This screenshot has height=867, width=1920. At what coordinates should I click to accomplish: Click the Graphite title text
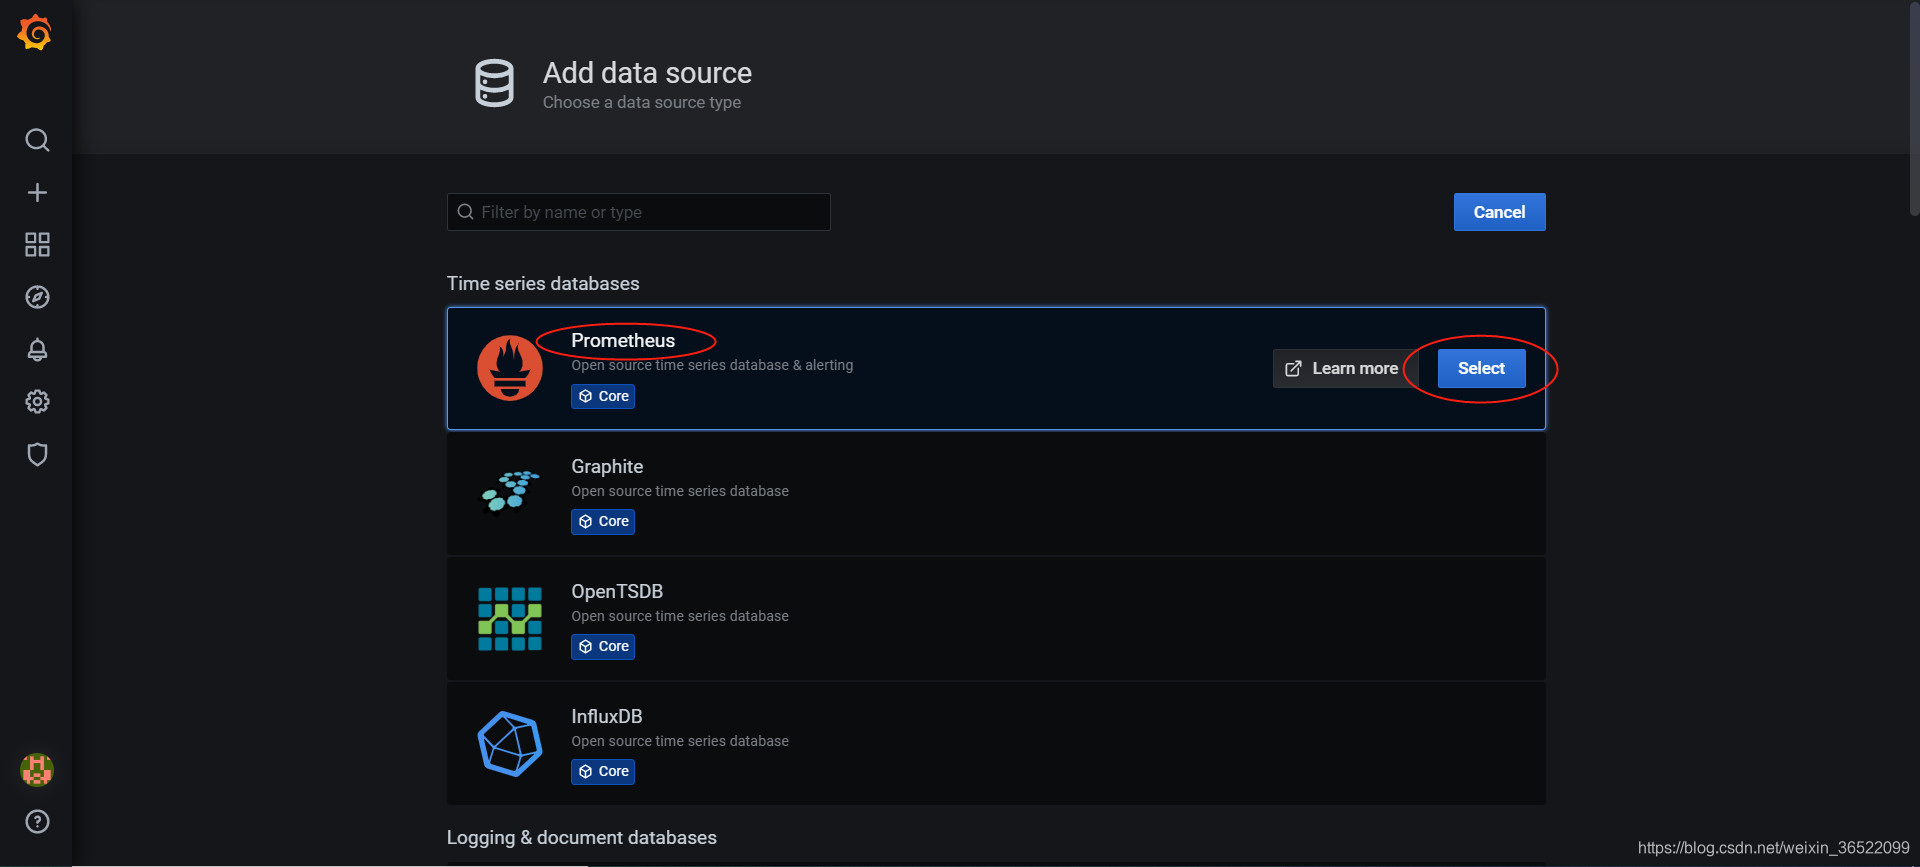pyautogui.click(x=607, y=466)
